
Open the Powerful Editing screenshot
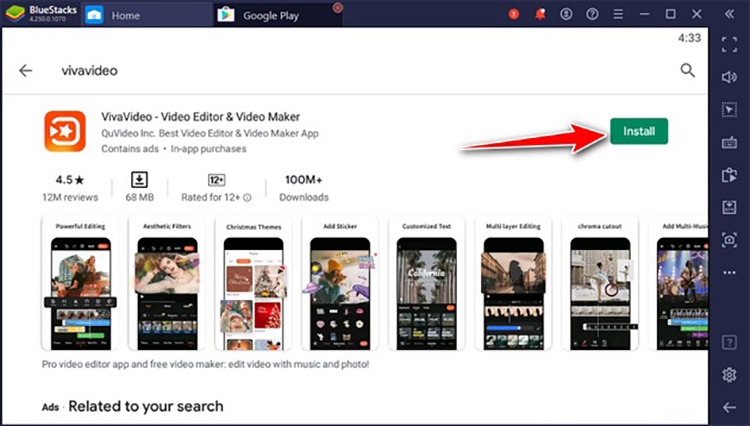80,283
